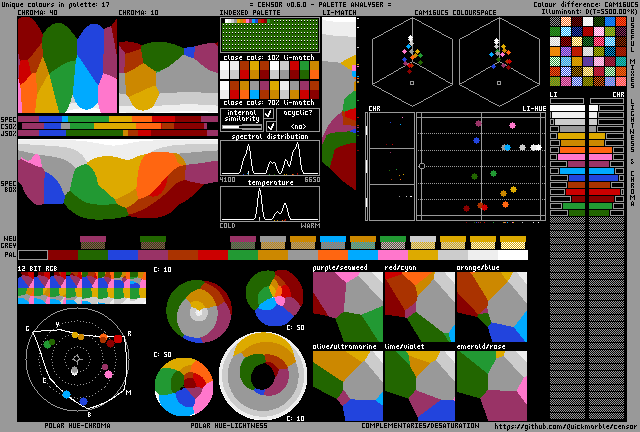Select the mid grey PAL swatch
The width and height of the screenshot is (640, 432).
point(303,255)
